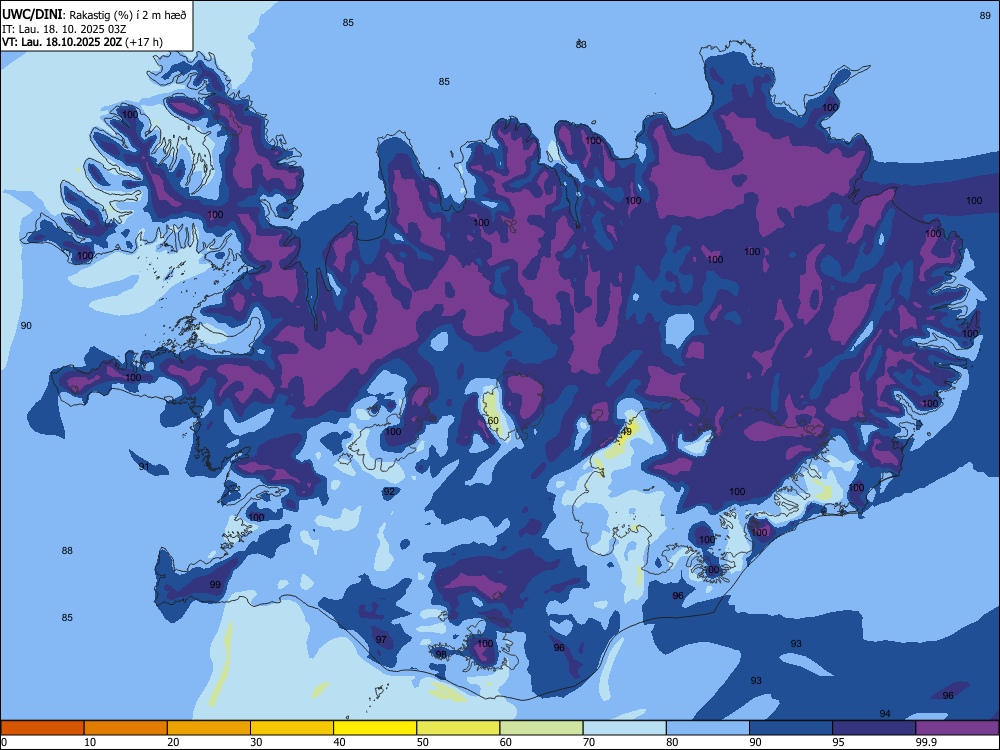Select the '70' legend tick label
The height and width of the screenshot is (750, 1000).
point(589,742)
